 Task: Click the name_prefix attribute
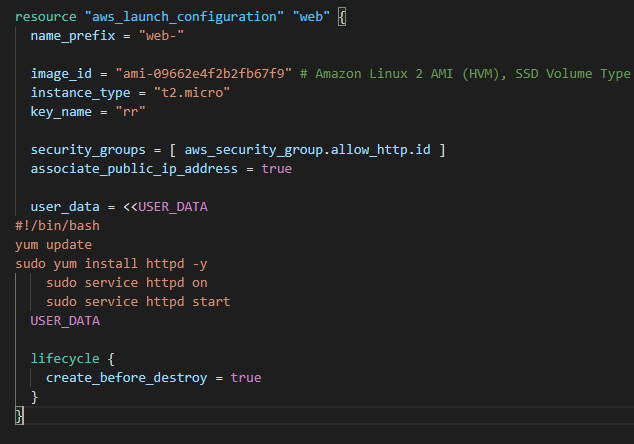tap(73, 36)
